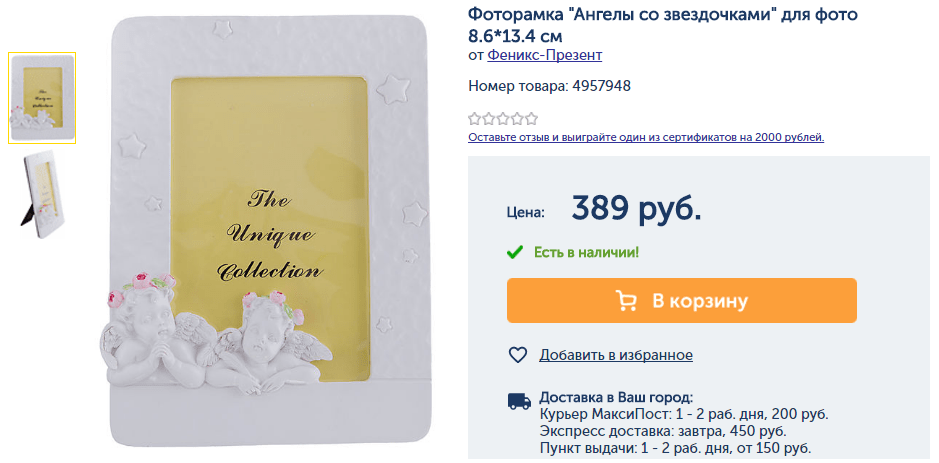Select the fourth rating star

(x=517, y=119)
